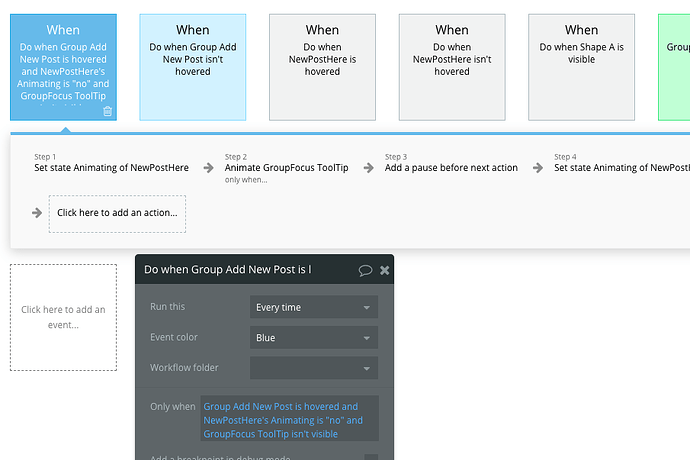Select Step 4 Set state Animating action
Viewport: 690px width, 460px height.
(620, 168)
